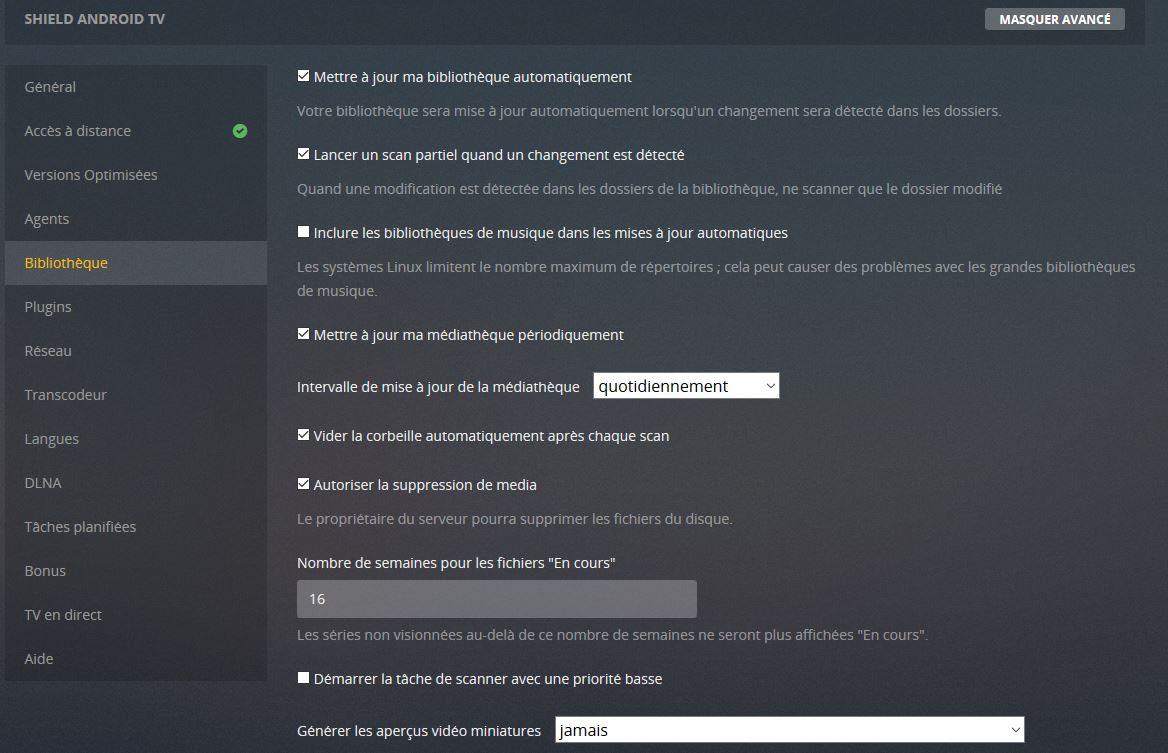Uncheck Vider la corbeille automatiquement checkbox
Image resolution: width=1168 pixels, height=753 pixels.
coord(303,434)
